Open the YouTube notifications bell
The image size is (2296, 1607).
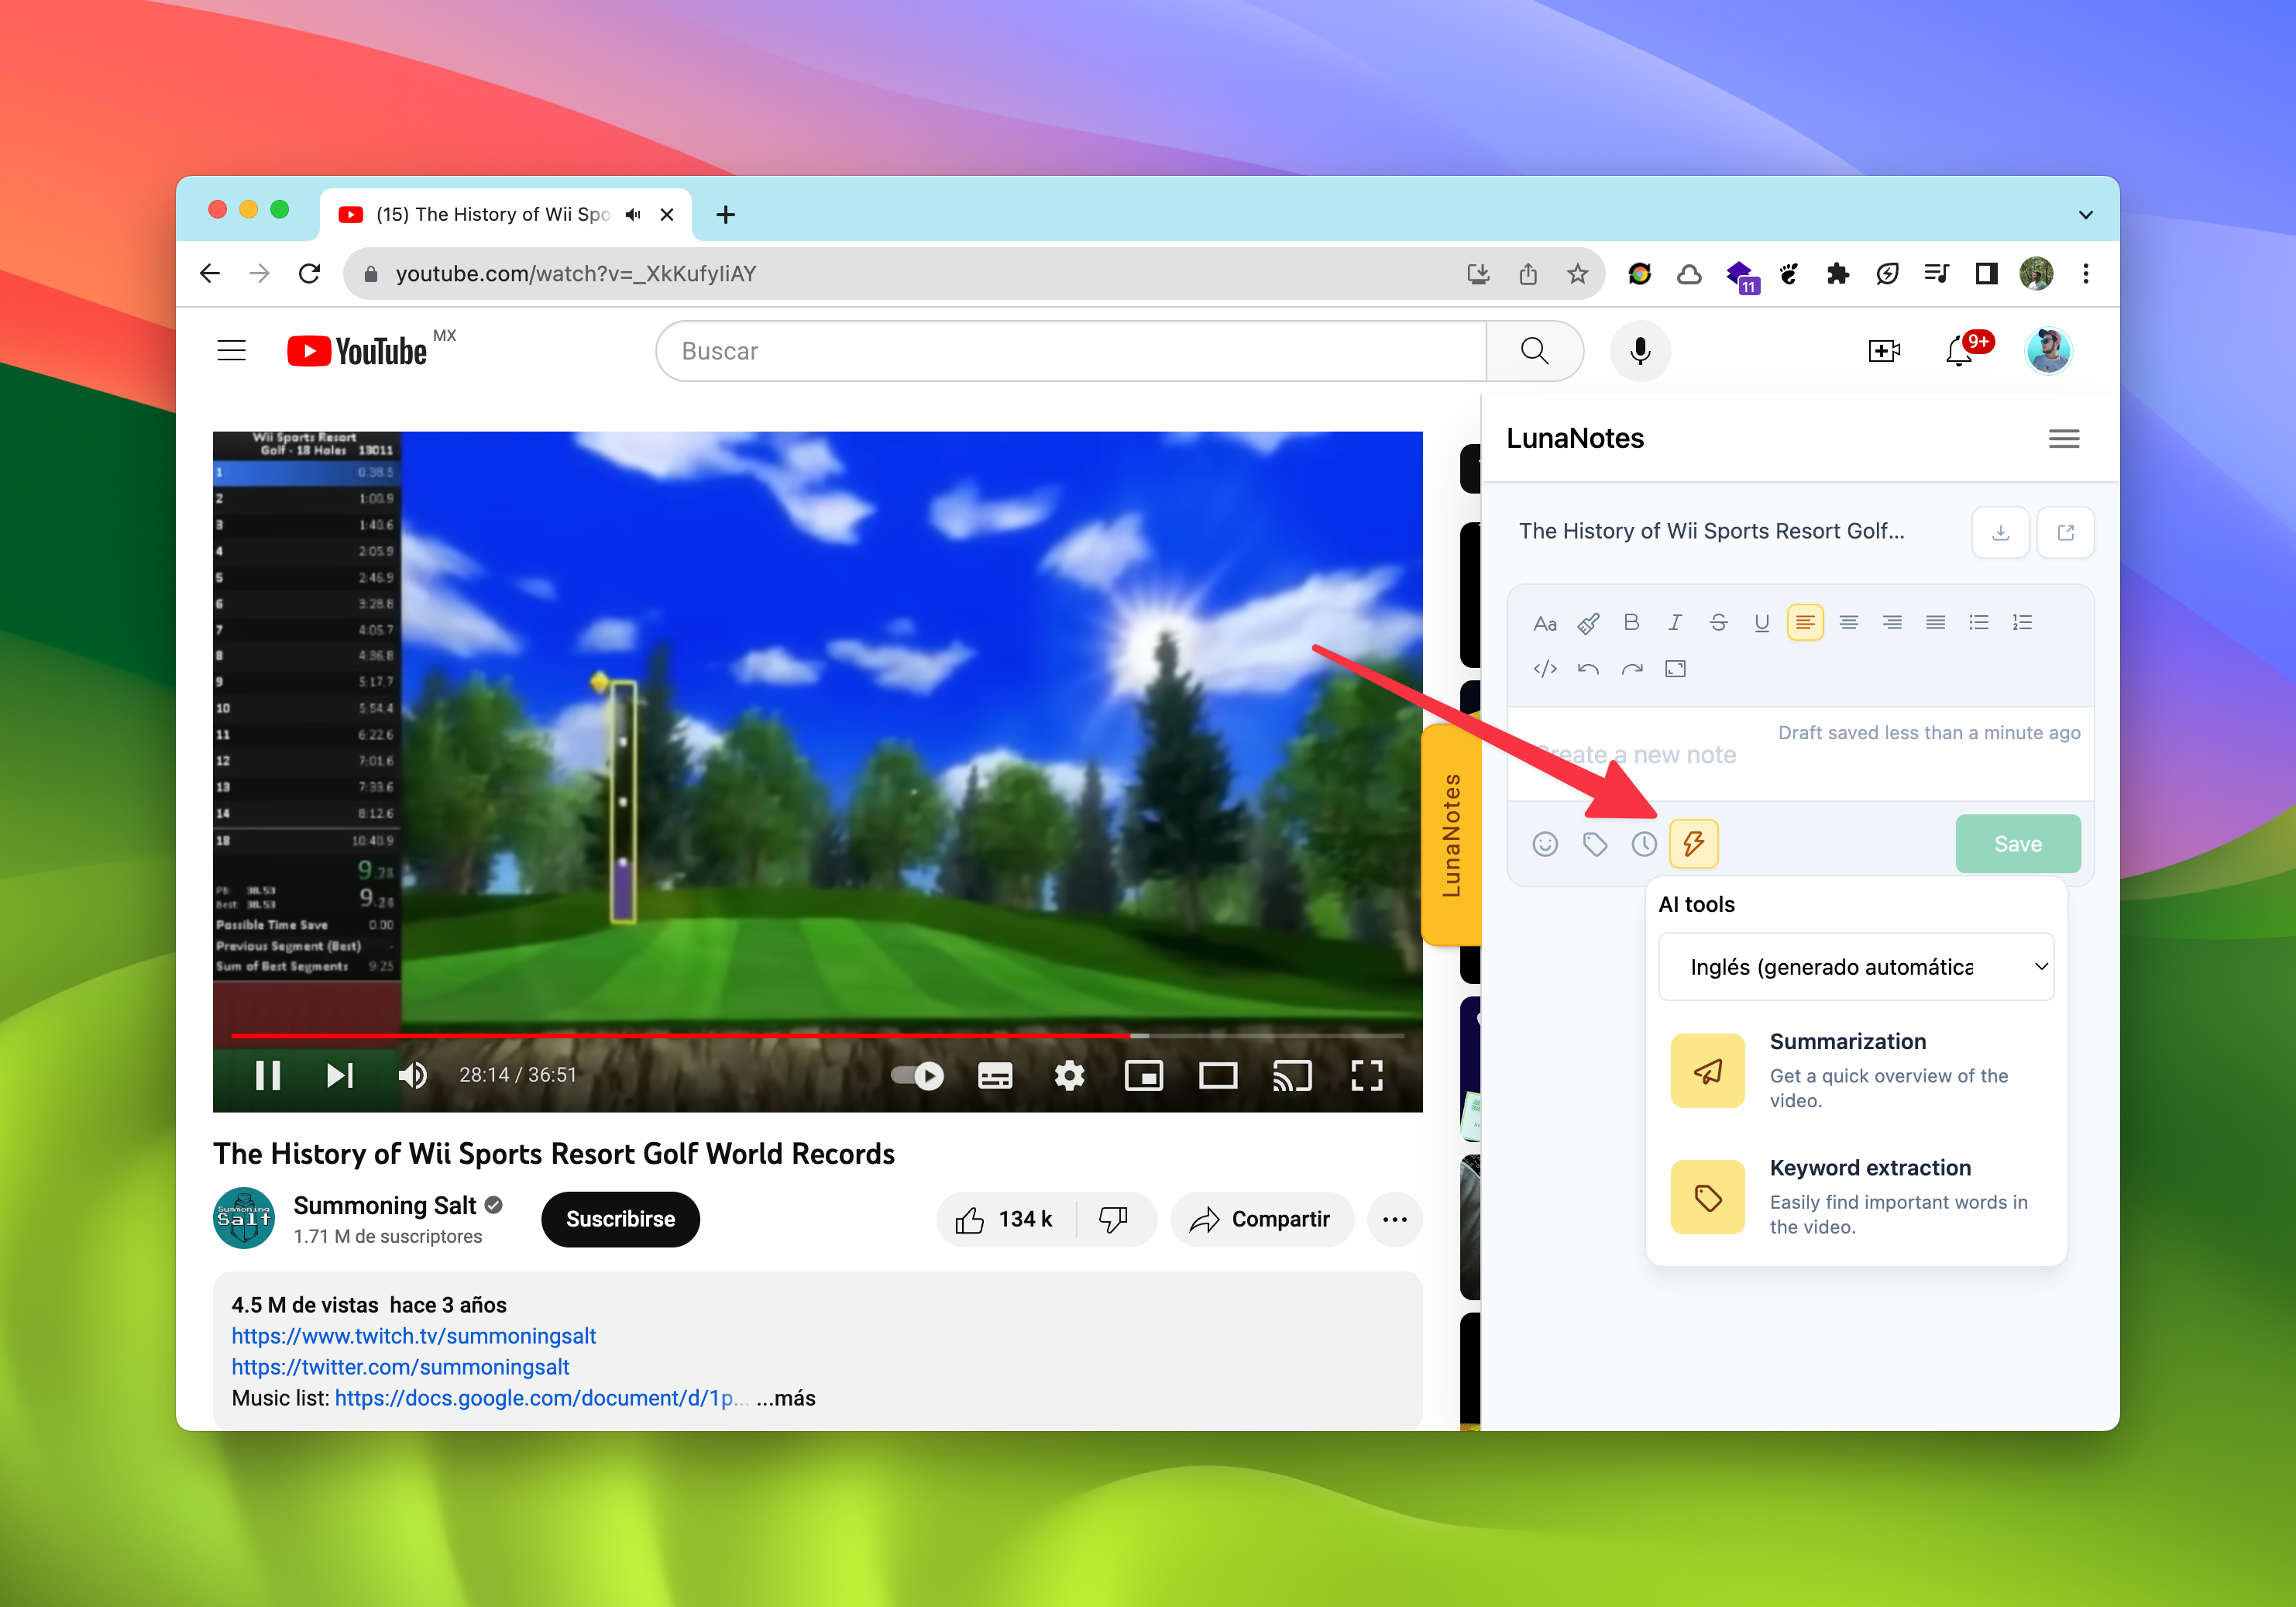1959,351
